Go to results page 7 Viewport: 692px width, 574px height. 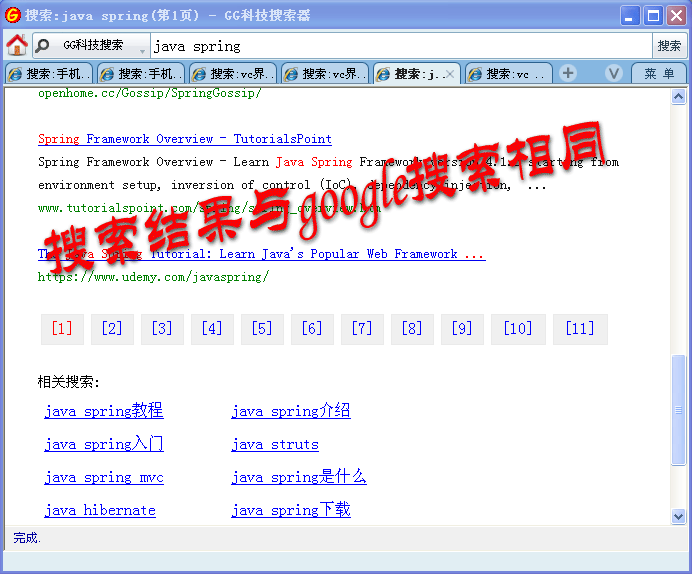(x=362, y=328)
